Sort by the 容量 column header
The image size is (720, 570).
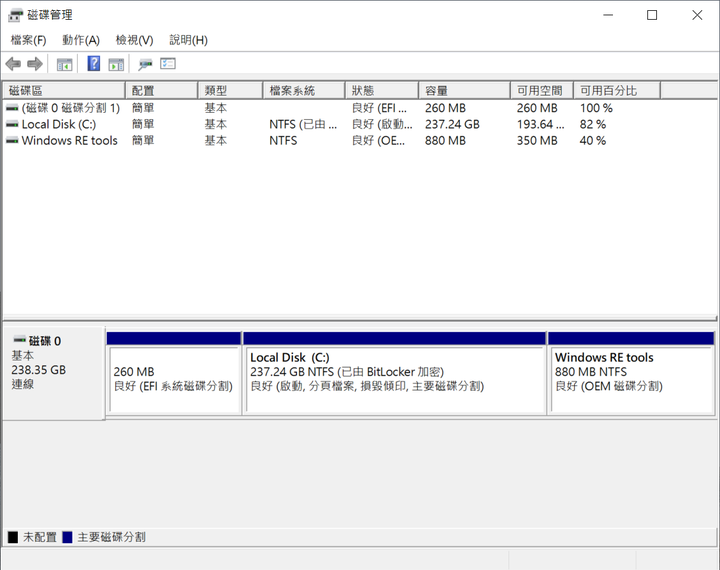(465, 90)
